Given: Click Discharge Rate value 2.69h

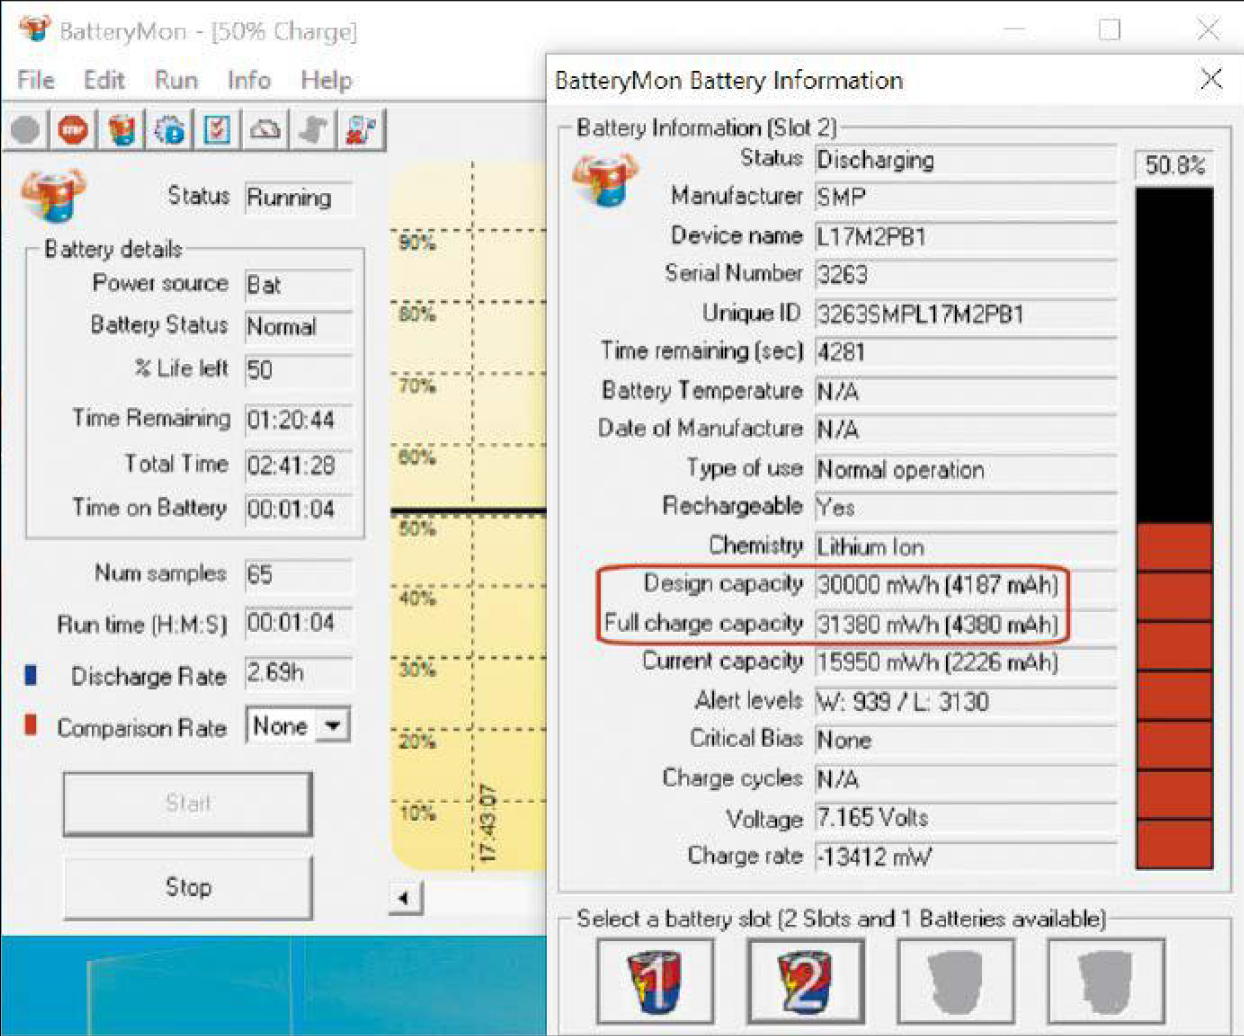Looking at the screenshot, I should click(299, 672).
